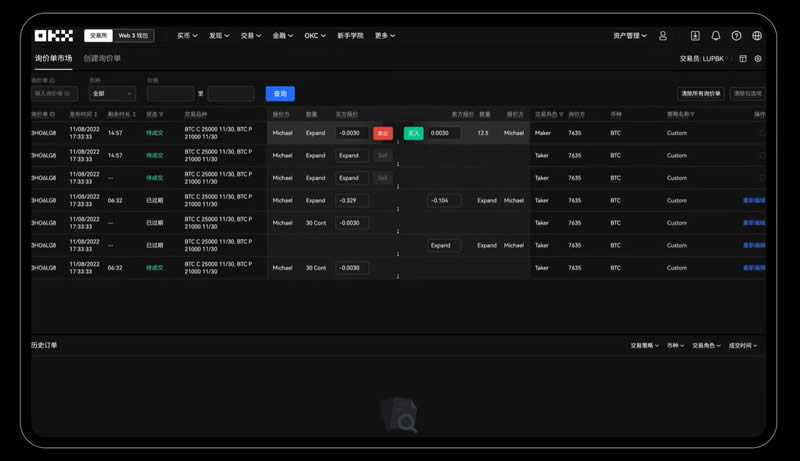Click the layout icon beside trader LUPBK
This screenshot has height=461, width=800.
coord(743,59)
